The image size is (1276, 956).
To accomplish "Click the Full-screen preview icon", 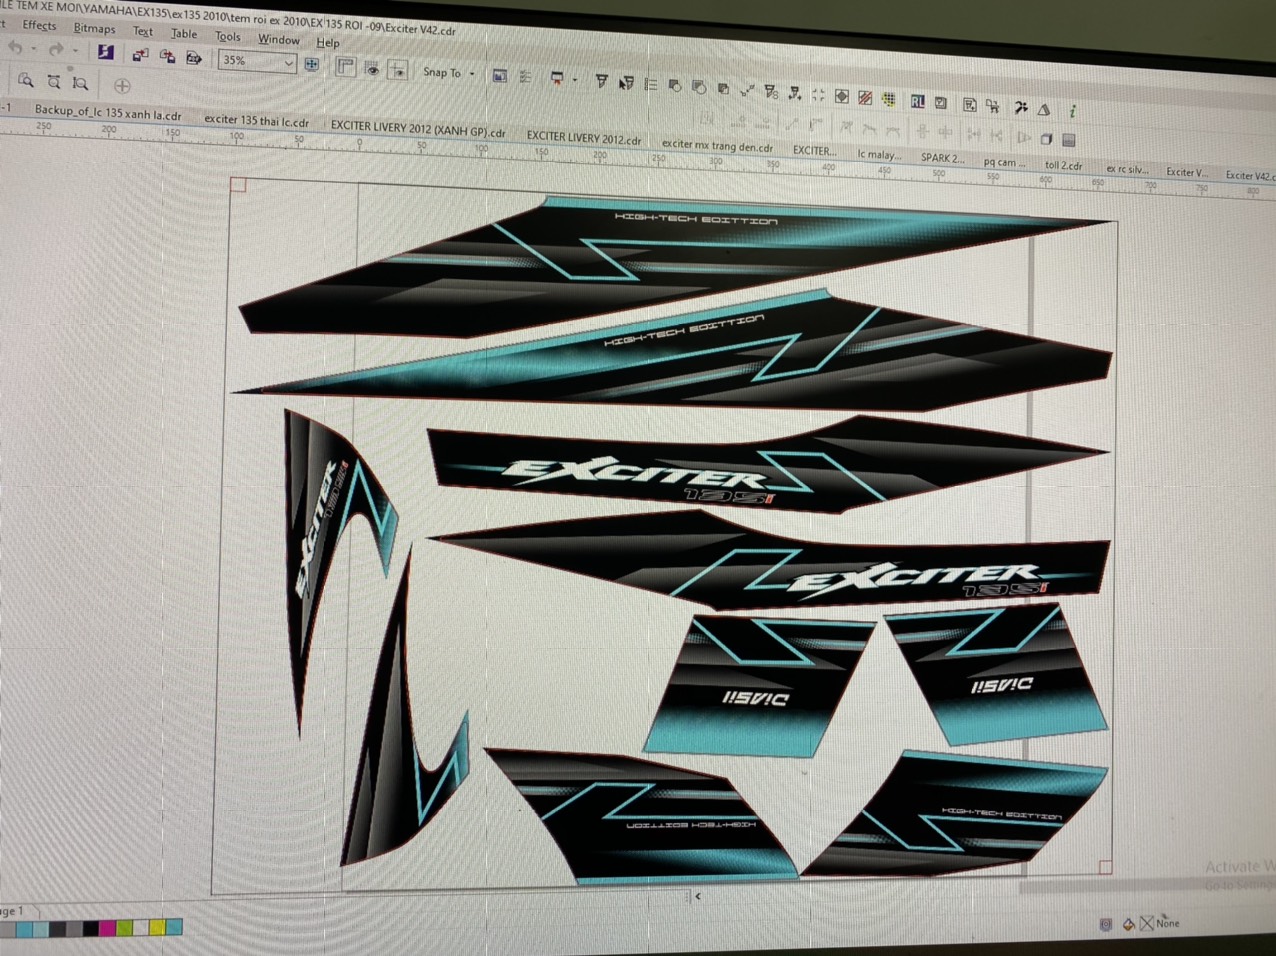I will point(312,64).
